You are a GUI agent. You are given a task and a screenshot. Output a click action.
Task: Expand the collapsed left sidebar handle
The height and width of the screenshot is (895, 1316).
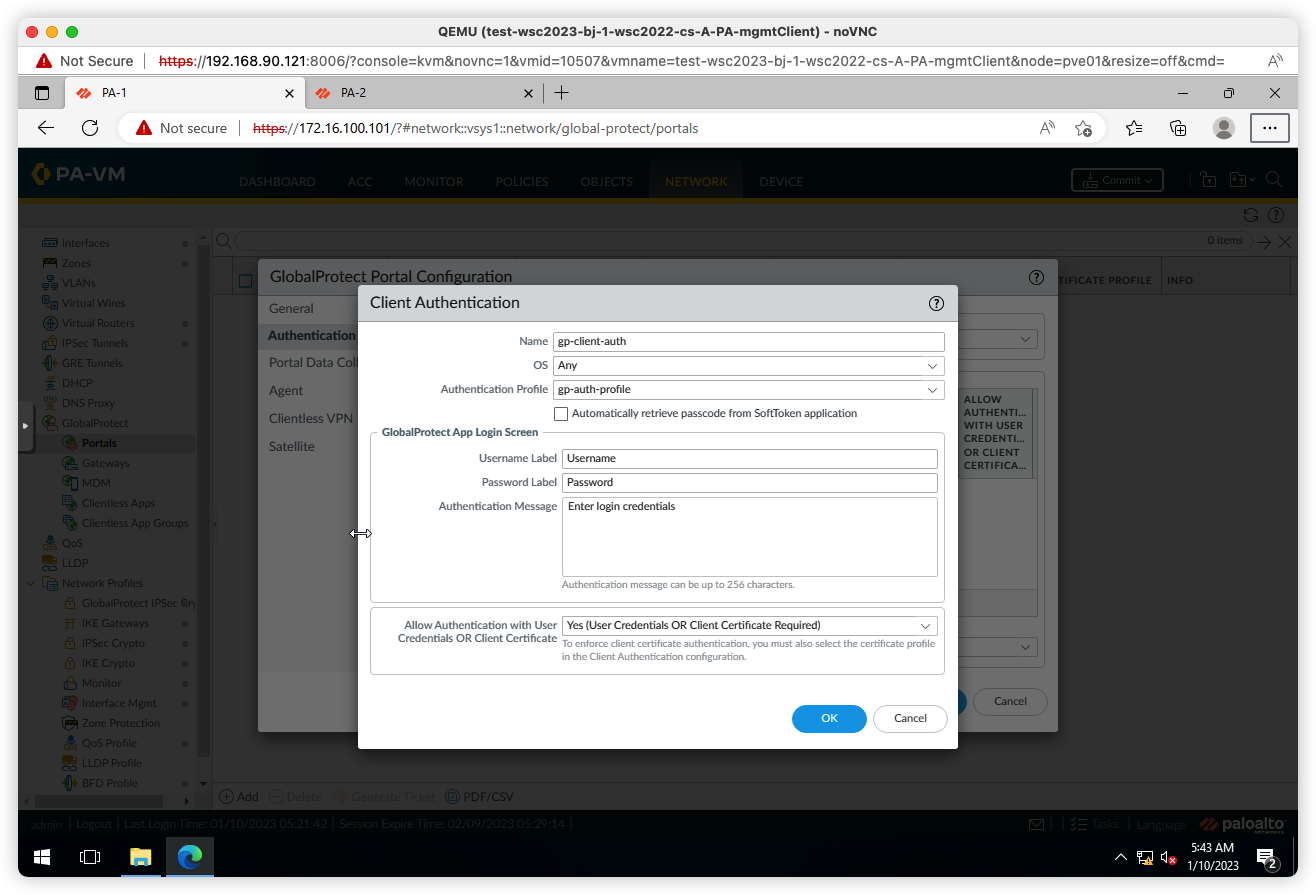pos(24,425)
